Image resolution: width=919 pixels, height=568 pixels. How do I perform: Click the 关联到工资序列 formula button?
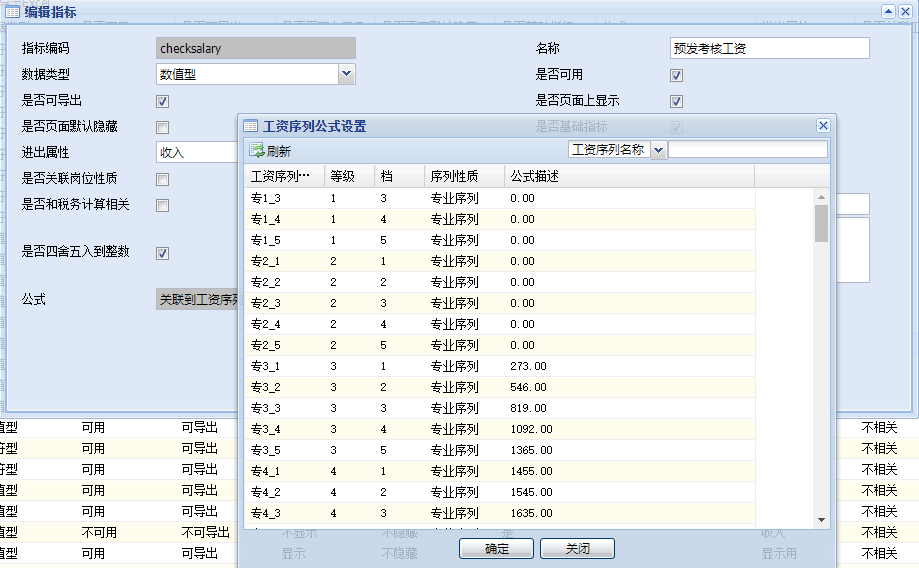pyautogui.click(x=198, y=300)
